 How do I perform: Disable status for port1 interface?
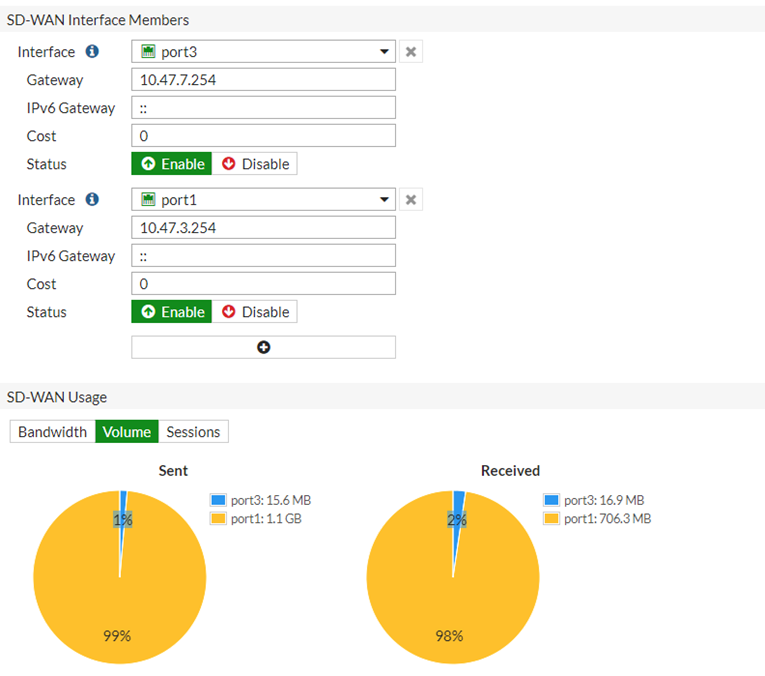pyautogui.click(x=254, y=312)
